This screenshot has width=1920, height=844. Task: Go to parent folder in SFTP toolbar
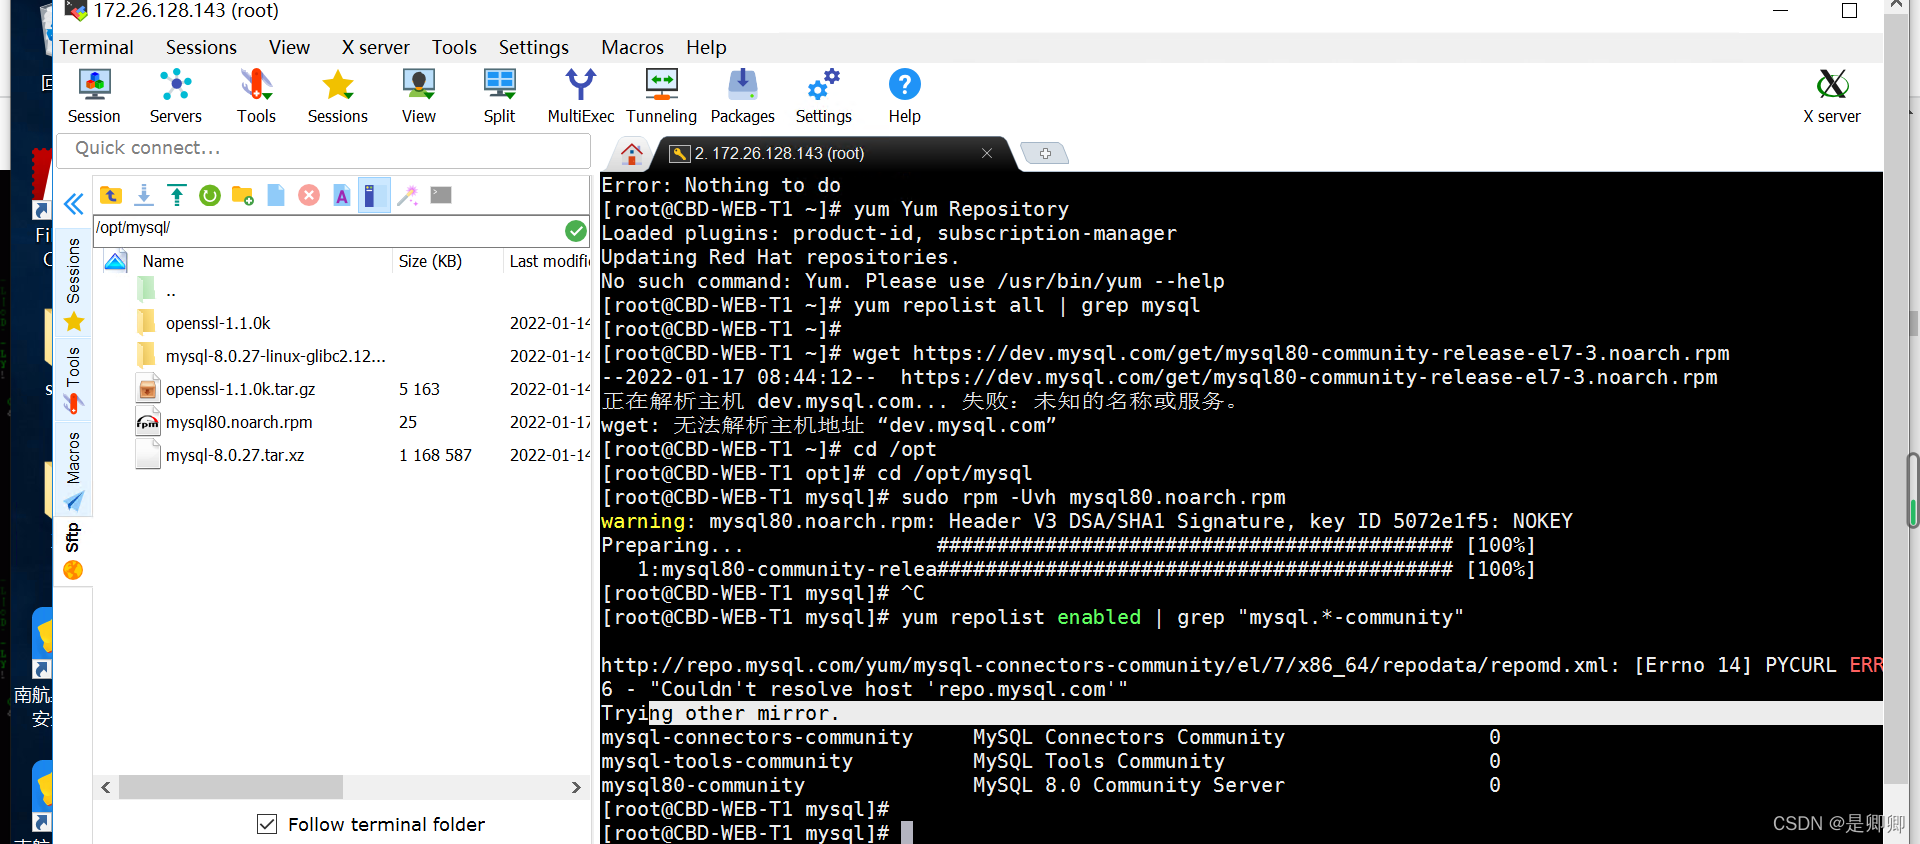pyautogui.click(x=111, y=195)
